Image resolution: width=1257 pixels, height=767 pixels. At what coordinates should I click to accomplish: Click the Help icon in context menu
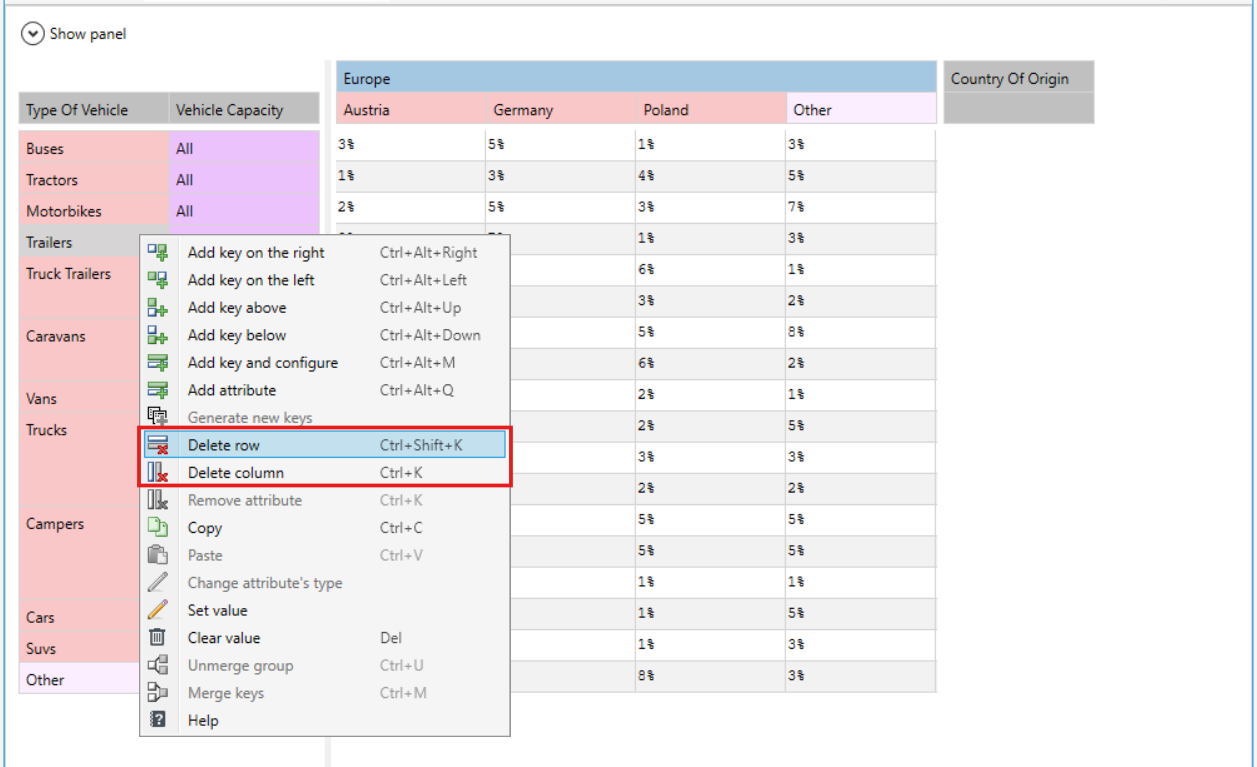pos(157,720)
